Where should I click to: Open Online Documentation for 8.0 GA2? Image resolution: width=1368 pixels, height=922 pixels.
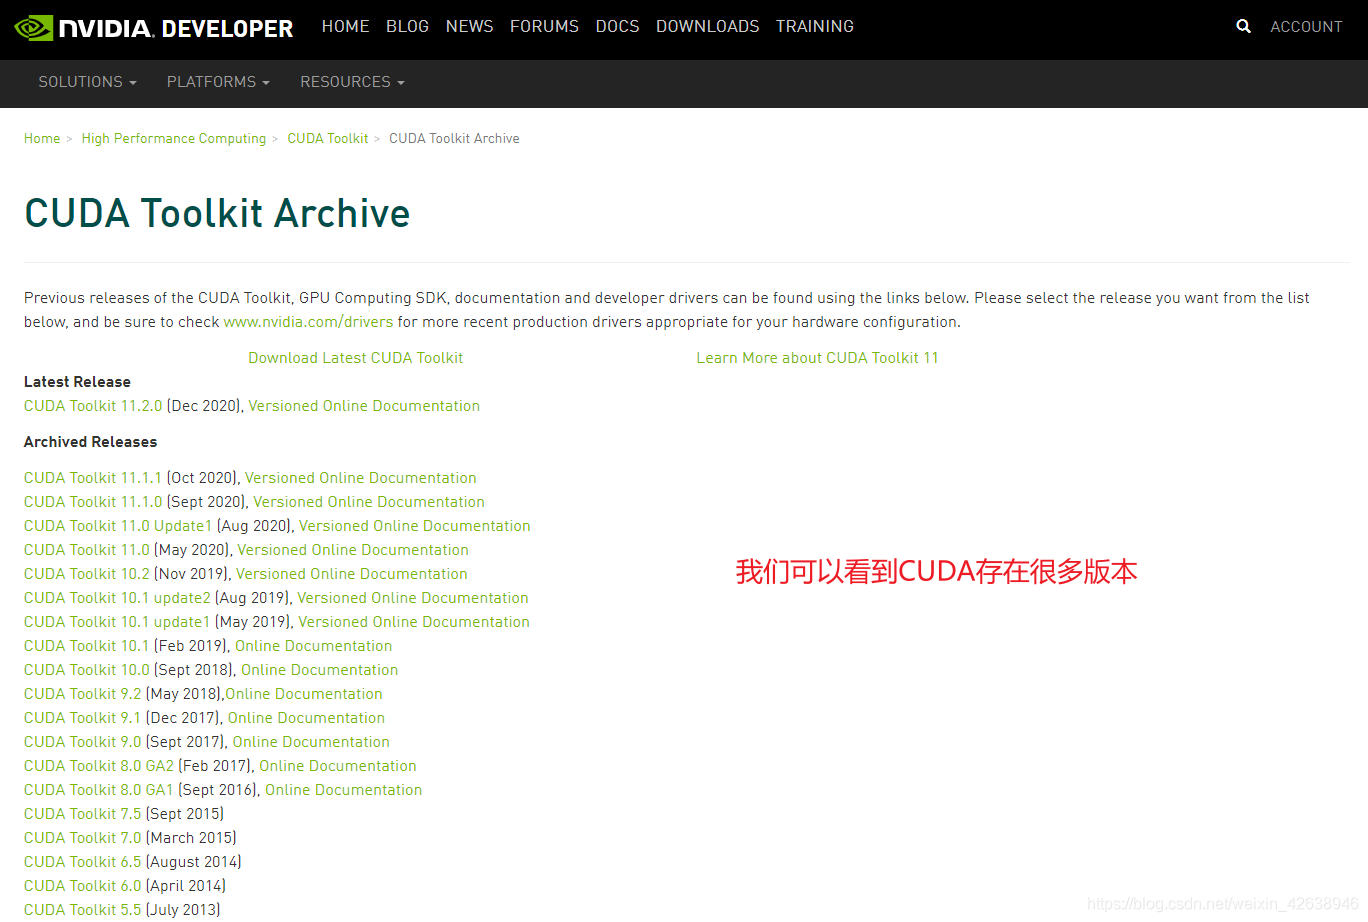(x=338, y=766)
